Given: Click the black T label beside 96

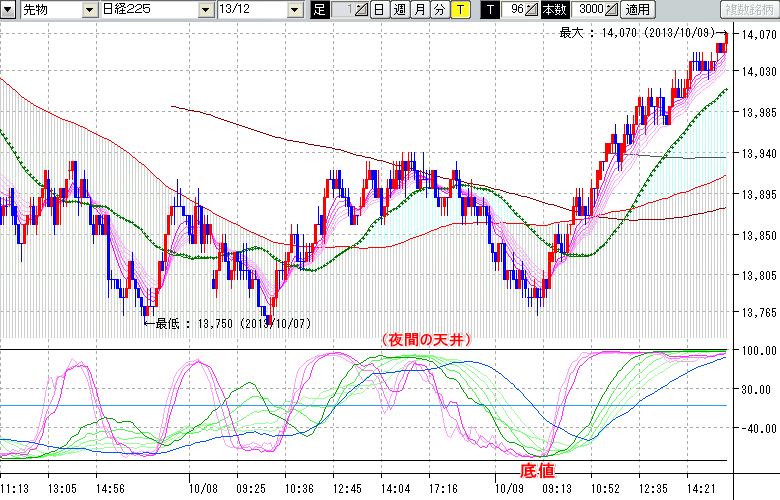Looking at the screenshot, I should (489, 9).
